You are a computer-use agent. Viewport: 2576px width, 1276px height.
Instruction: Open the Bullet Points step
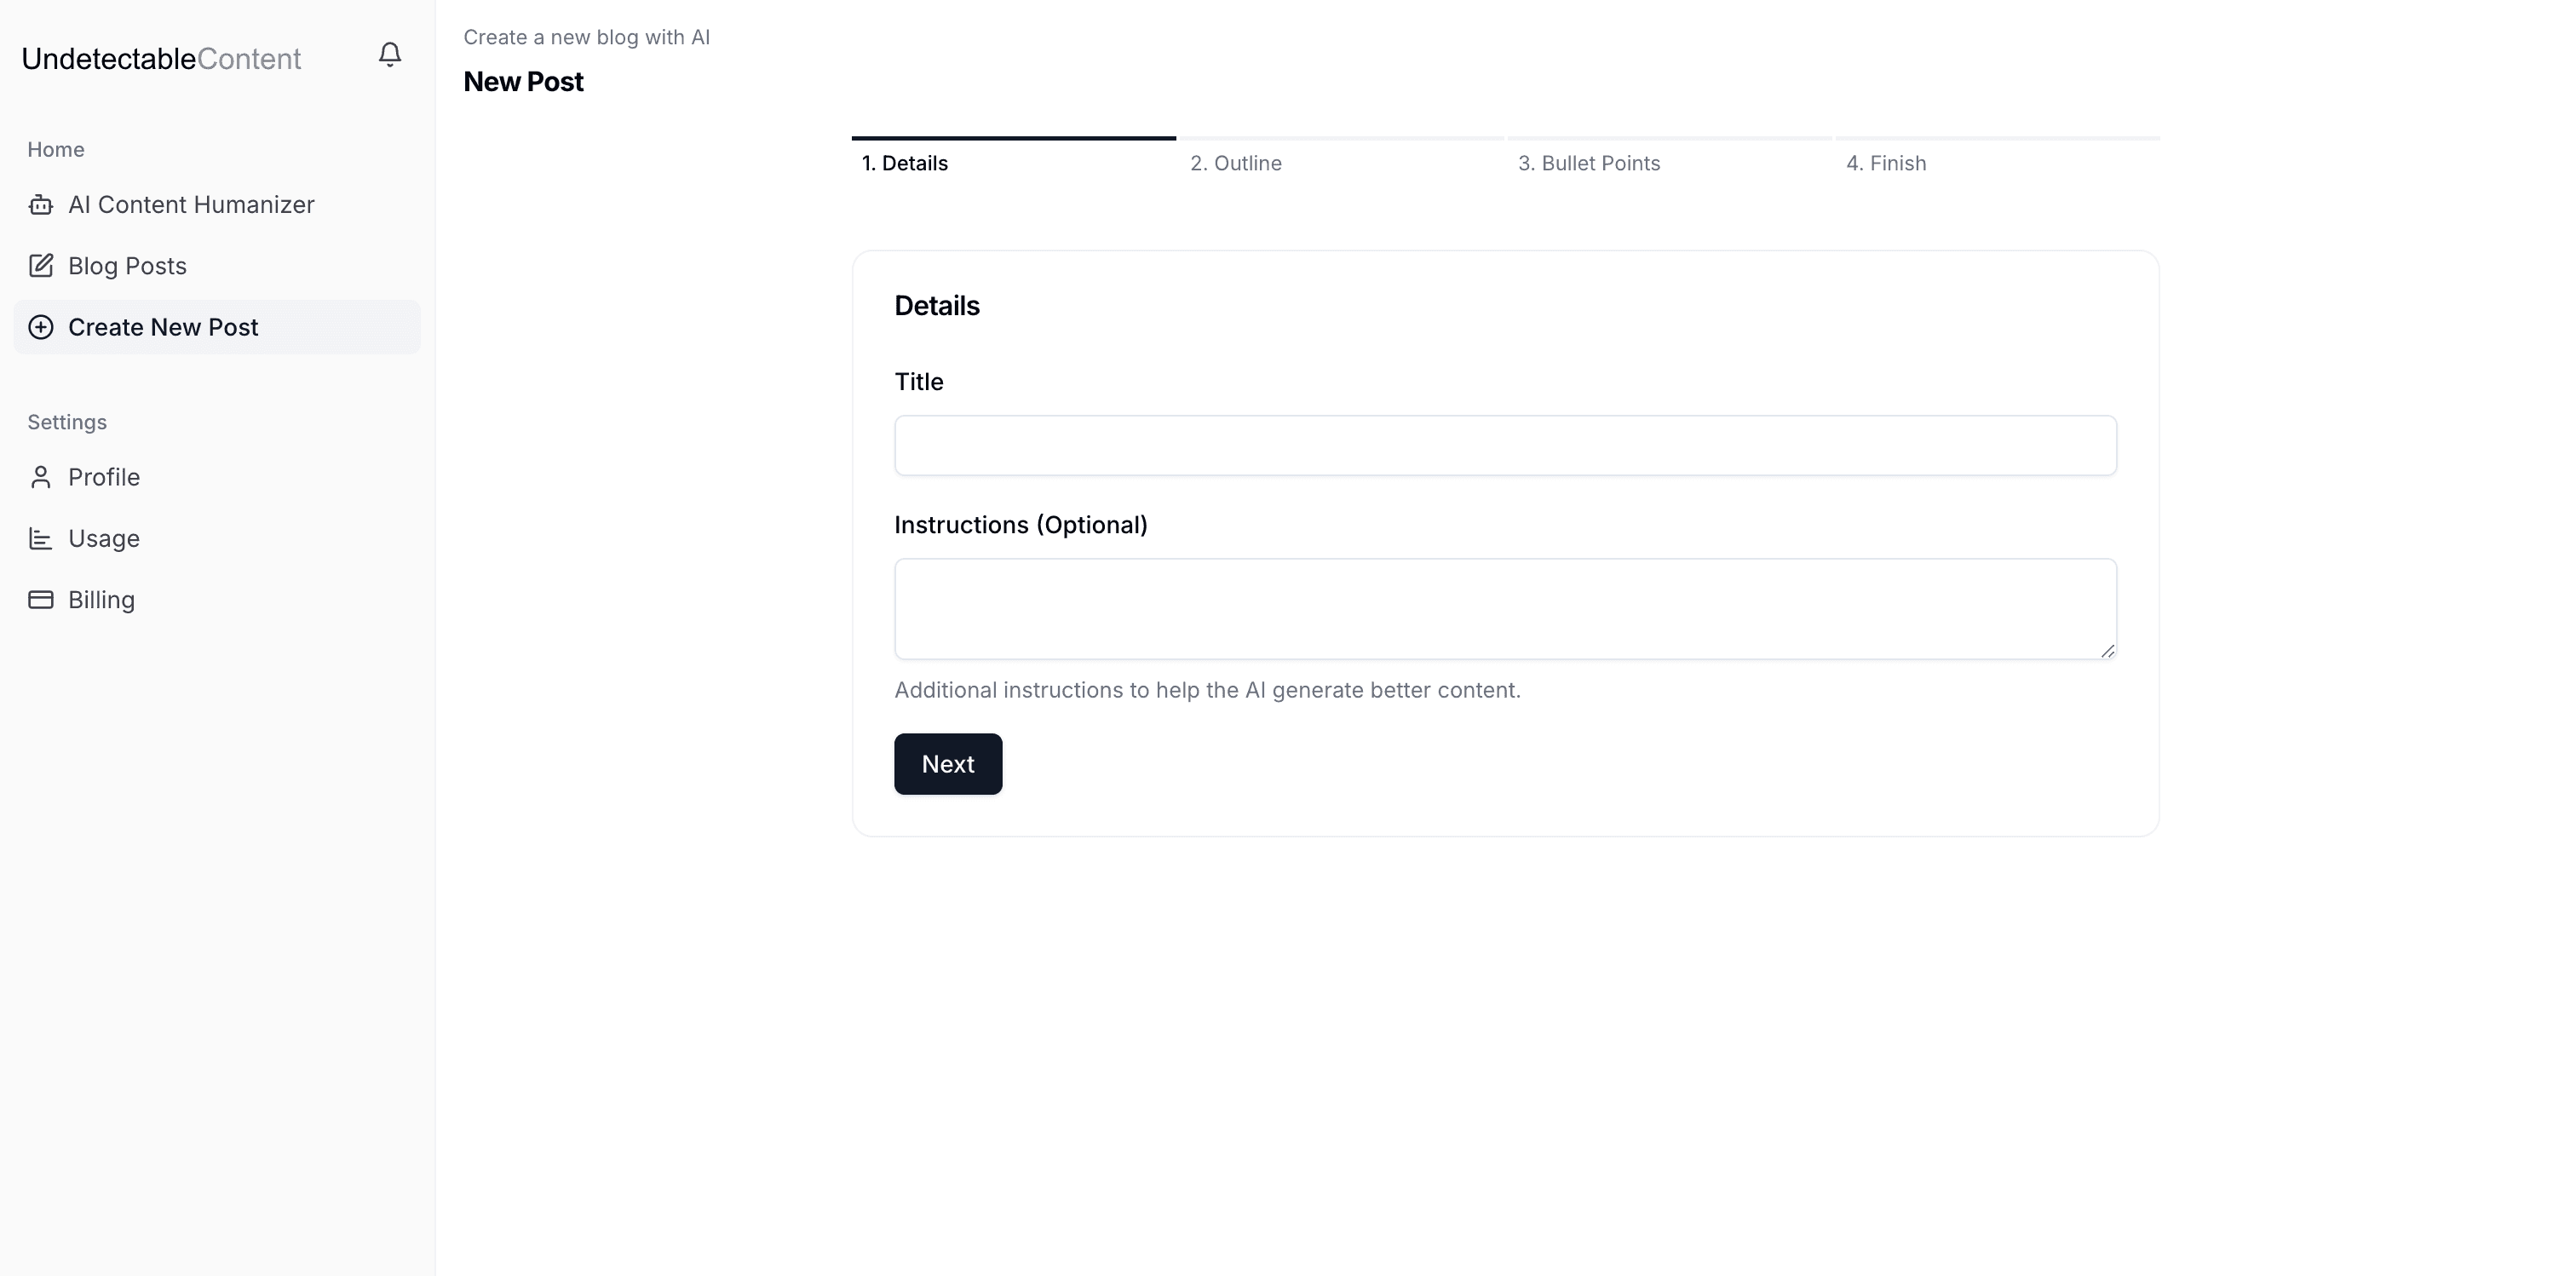pyautogui.click(x=1589, y=162)
